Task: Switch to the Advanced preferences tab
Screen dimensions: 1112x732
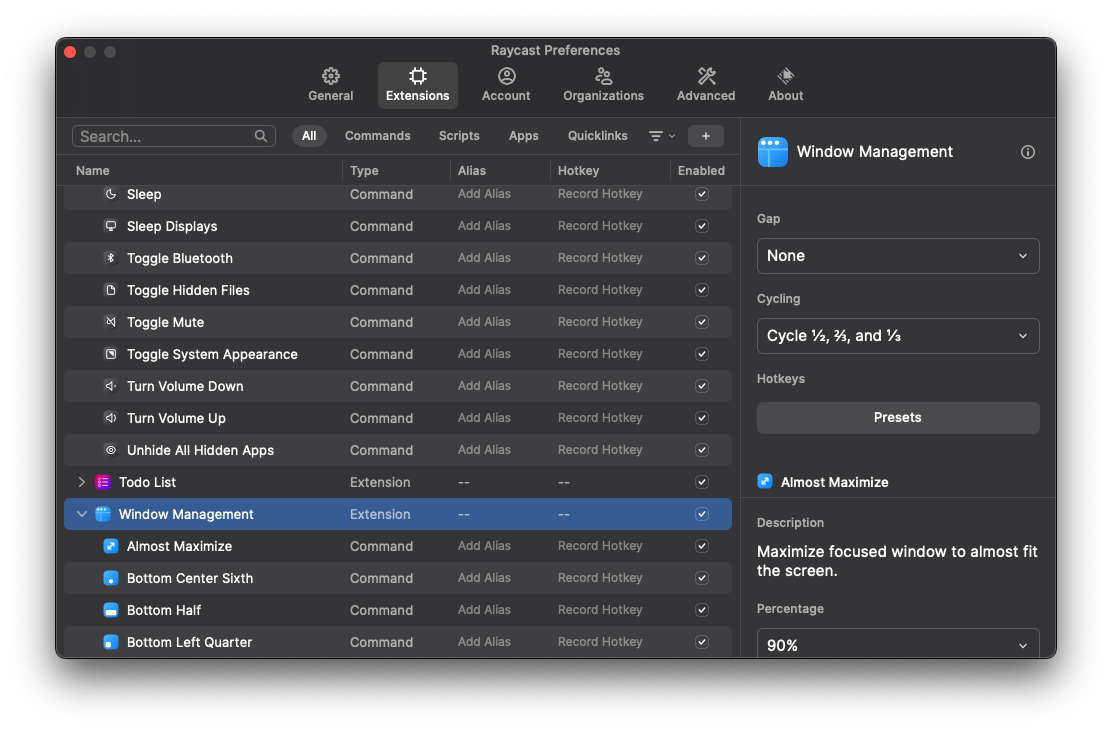Action: tap(706, 85)
